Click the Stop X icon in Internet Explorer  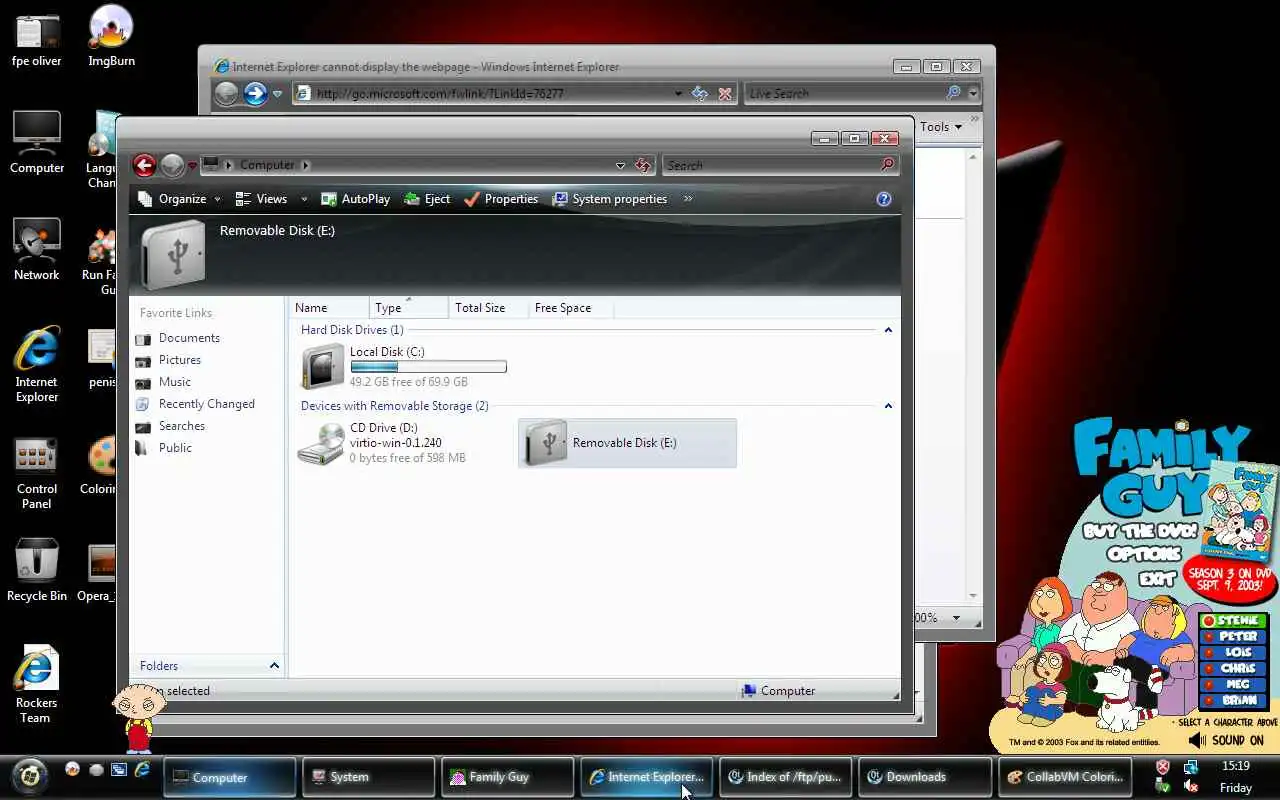pos(725,94)
